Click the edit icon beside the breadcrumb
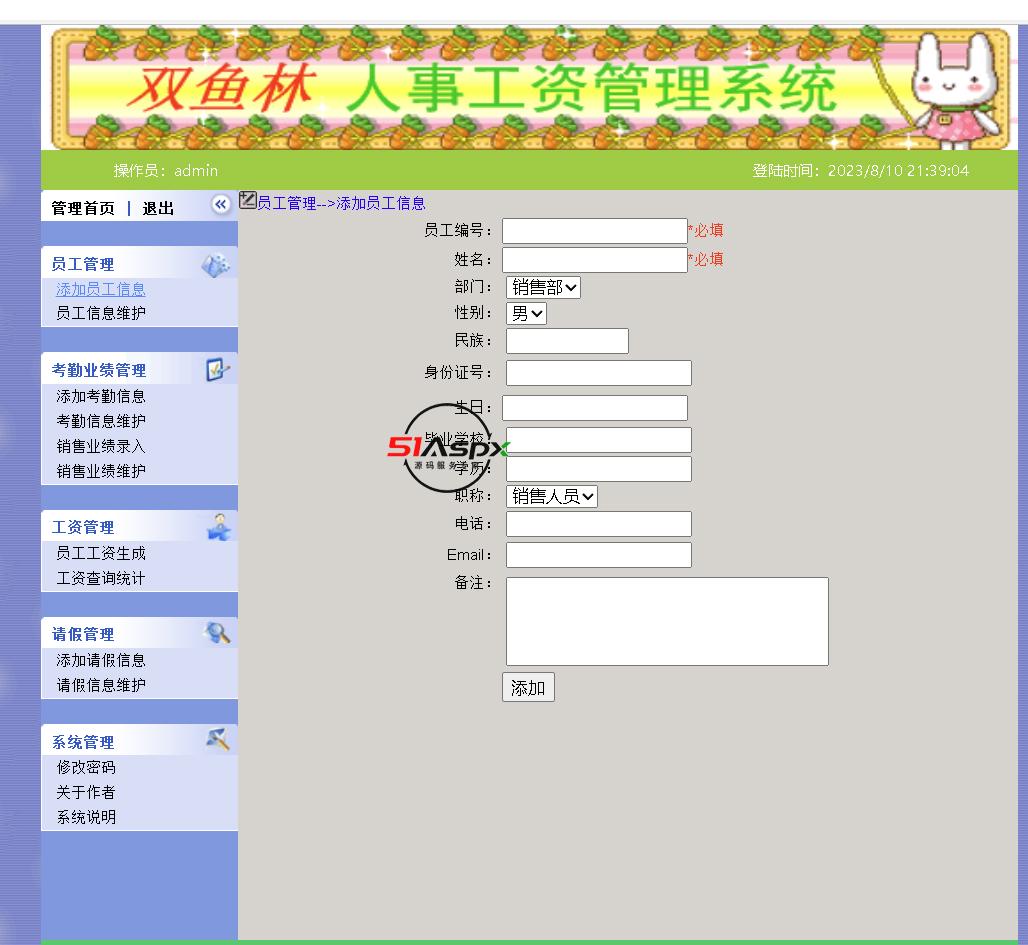1028x945 pixels. pos(248,200)
